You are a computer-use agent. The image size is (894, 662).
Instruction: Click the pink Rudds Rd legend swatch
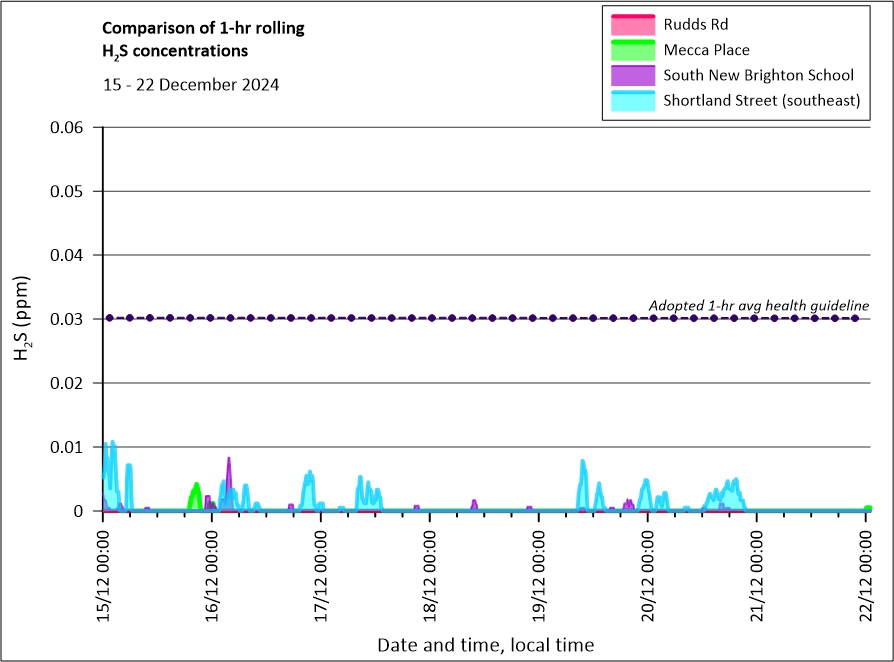[x=631, y=24]
